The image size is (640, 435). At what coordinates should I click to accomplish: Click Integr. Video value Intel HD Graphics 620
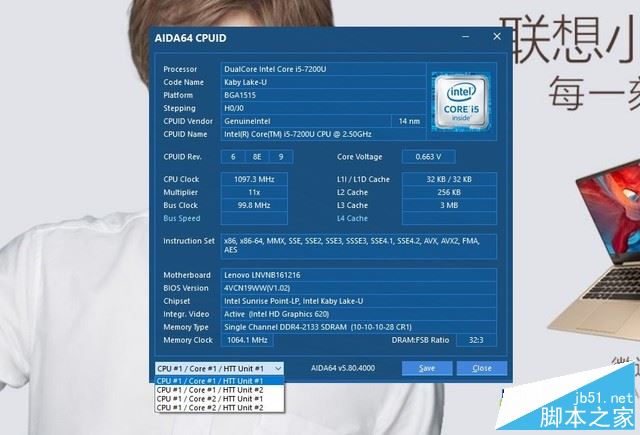(359, 314)
